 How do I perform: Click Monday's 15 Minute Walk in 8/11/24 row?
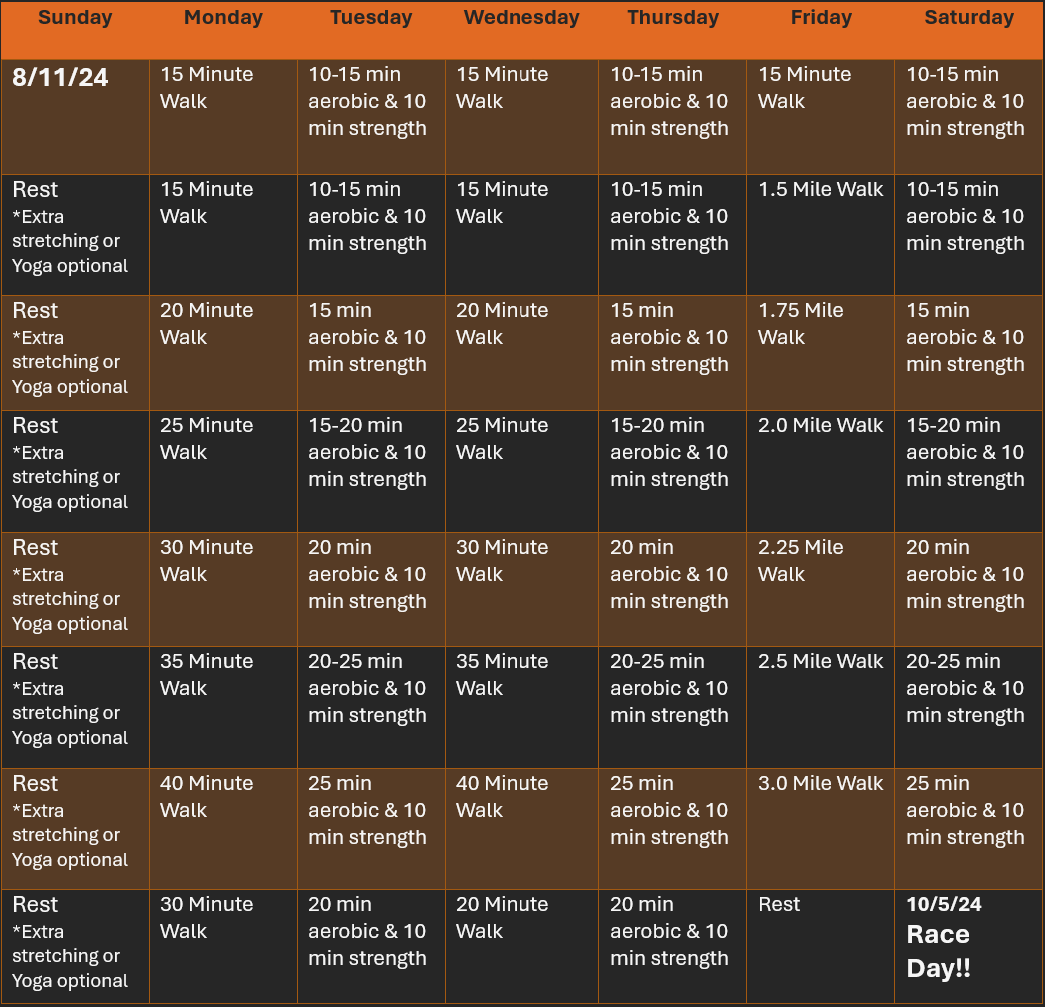point(223,117)
